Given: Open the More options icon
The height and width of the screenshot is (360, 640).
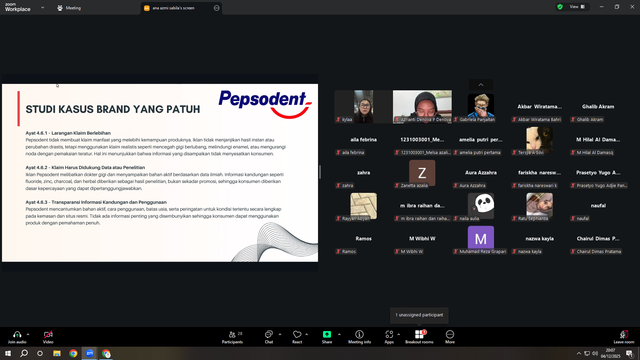Looking at the screenshot, I should tap(450, 334).
